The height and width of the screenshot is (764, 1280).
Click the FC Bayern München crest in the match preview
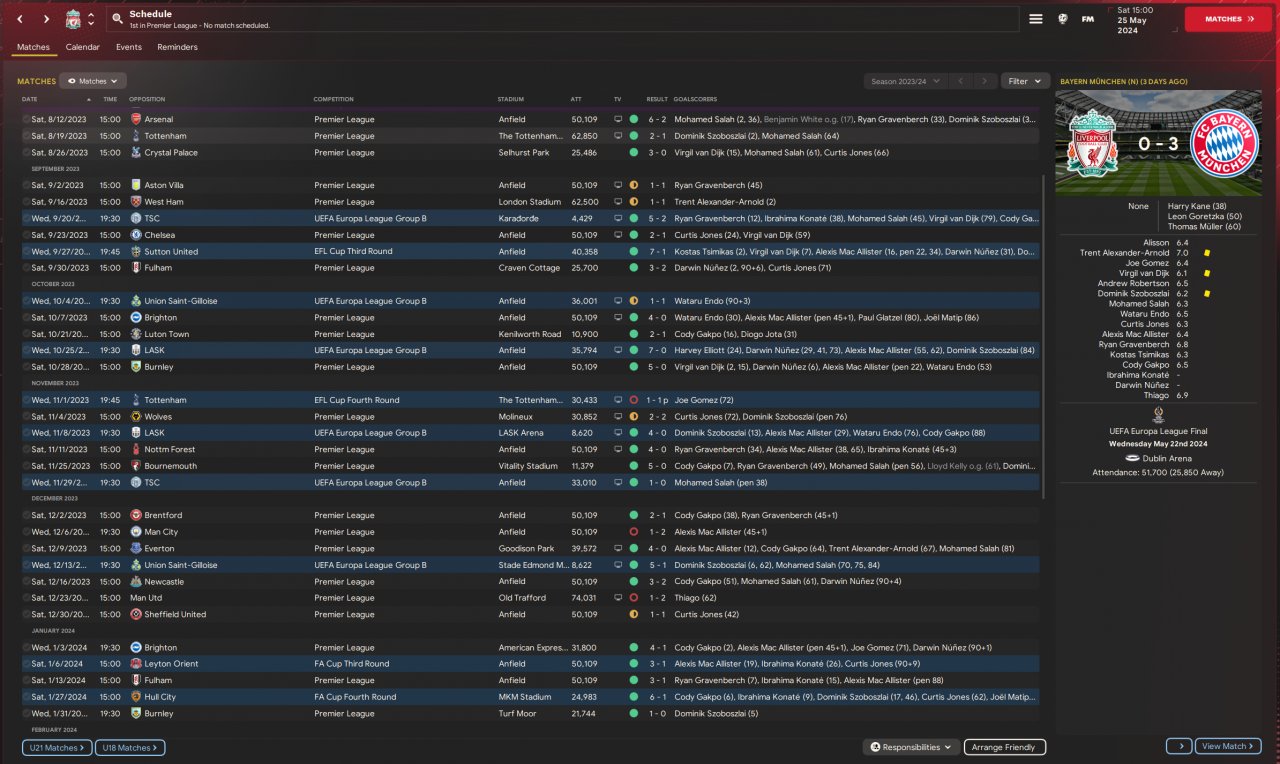pyautogui.click(x=1224, y=144)
